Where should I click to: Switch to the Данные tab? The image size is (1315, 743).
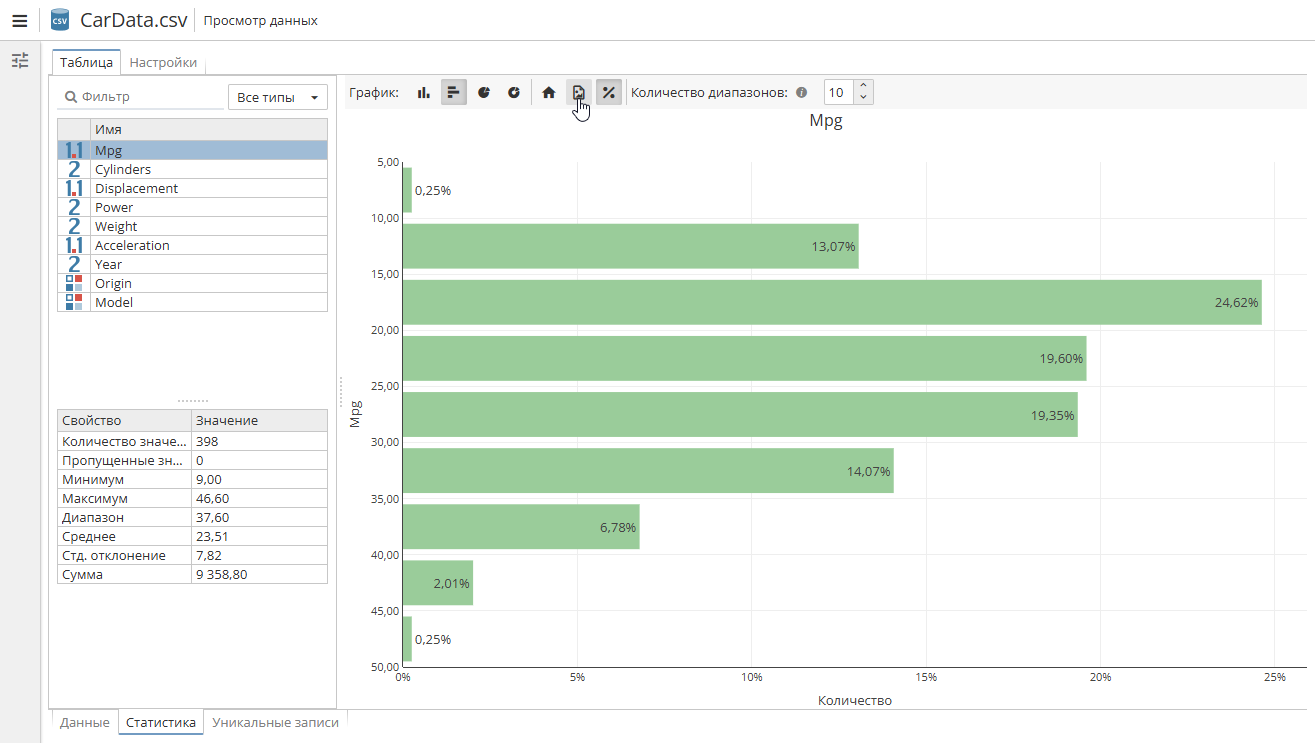pyautogui.click(x=84, y=721)
